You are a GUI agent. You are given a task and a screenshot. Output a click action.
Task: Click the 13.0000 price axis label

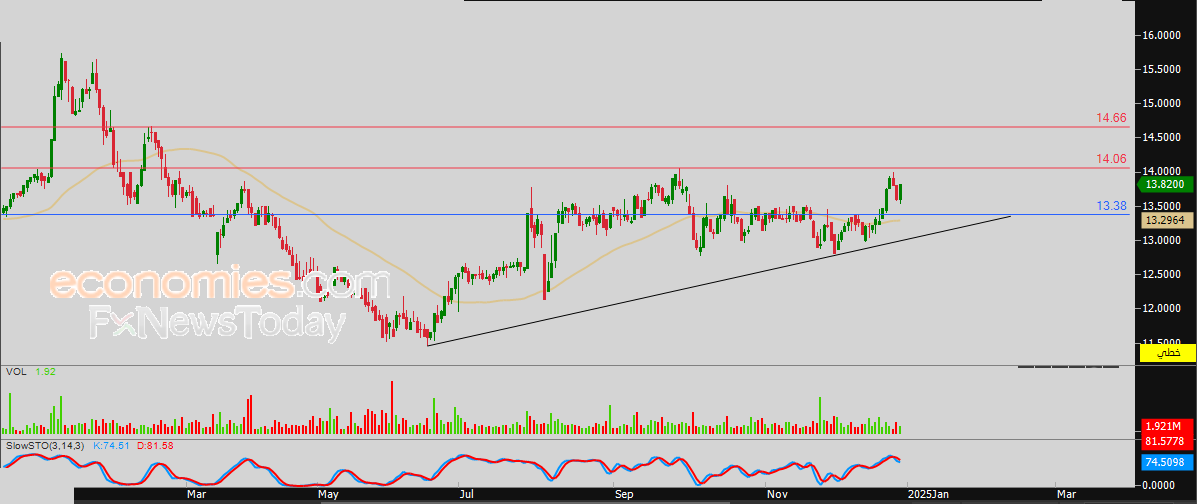point(1164,241)
